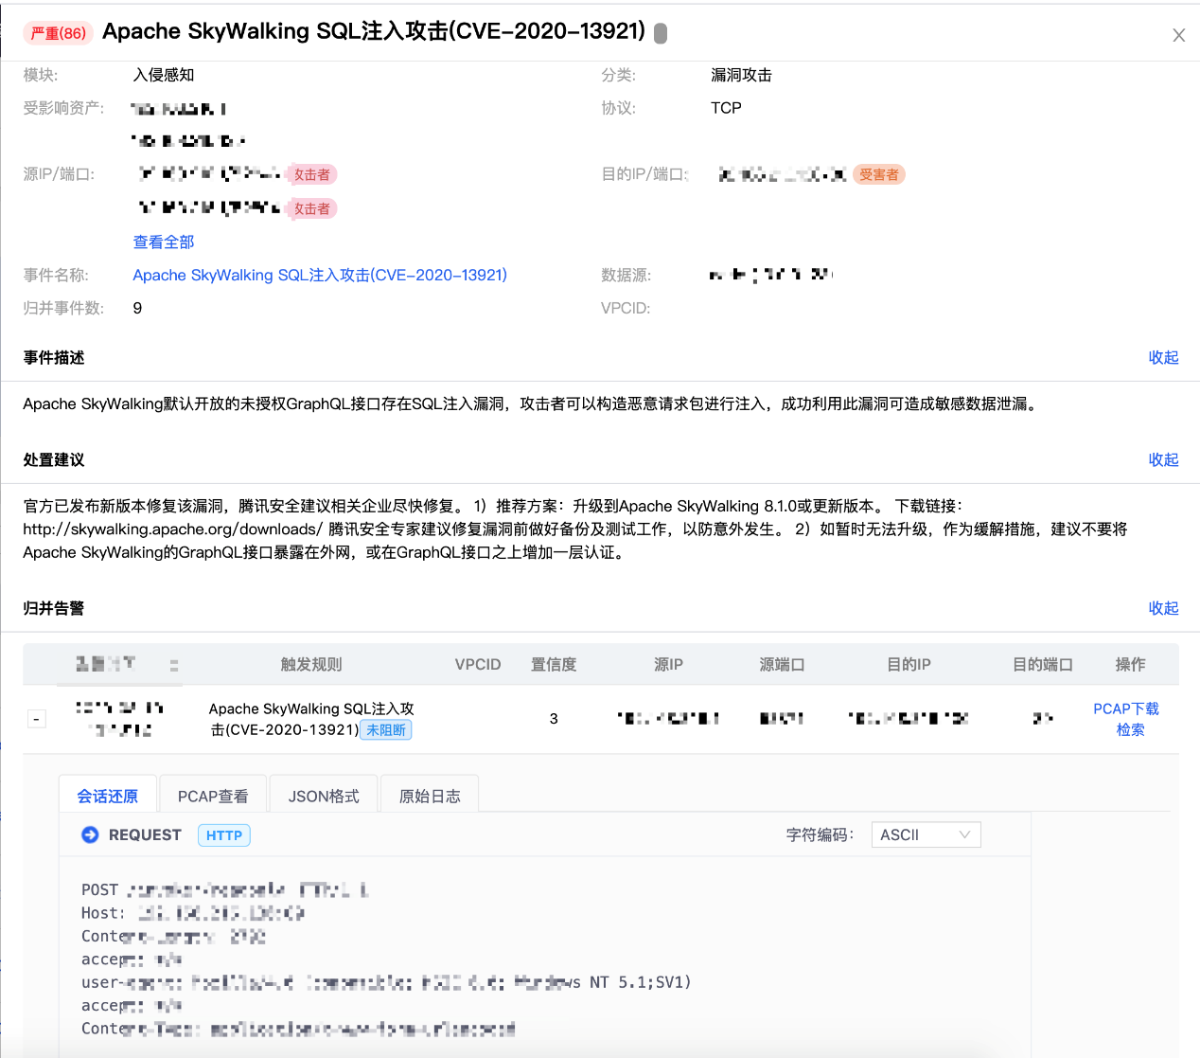Click the Host header line in request
This screenshot has width=1200, height=1058.
point(193,913)
